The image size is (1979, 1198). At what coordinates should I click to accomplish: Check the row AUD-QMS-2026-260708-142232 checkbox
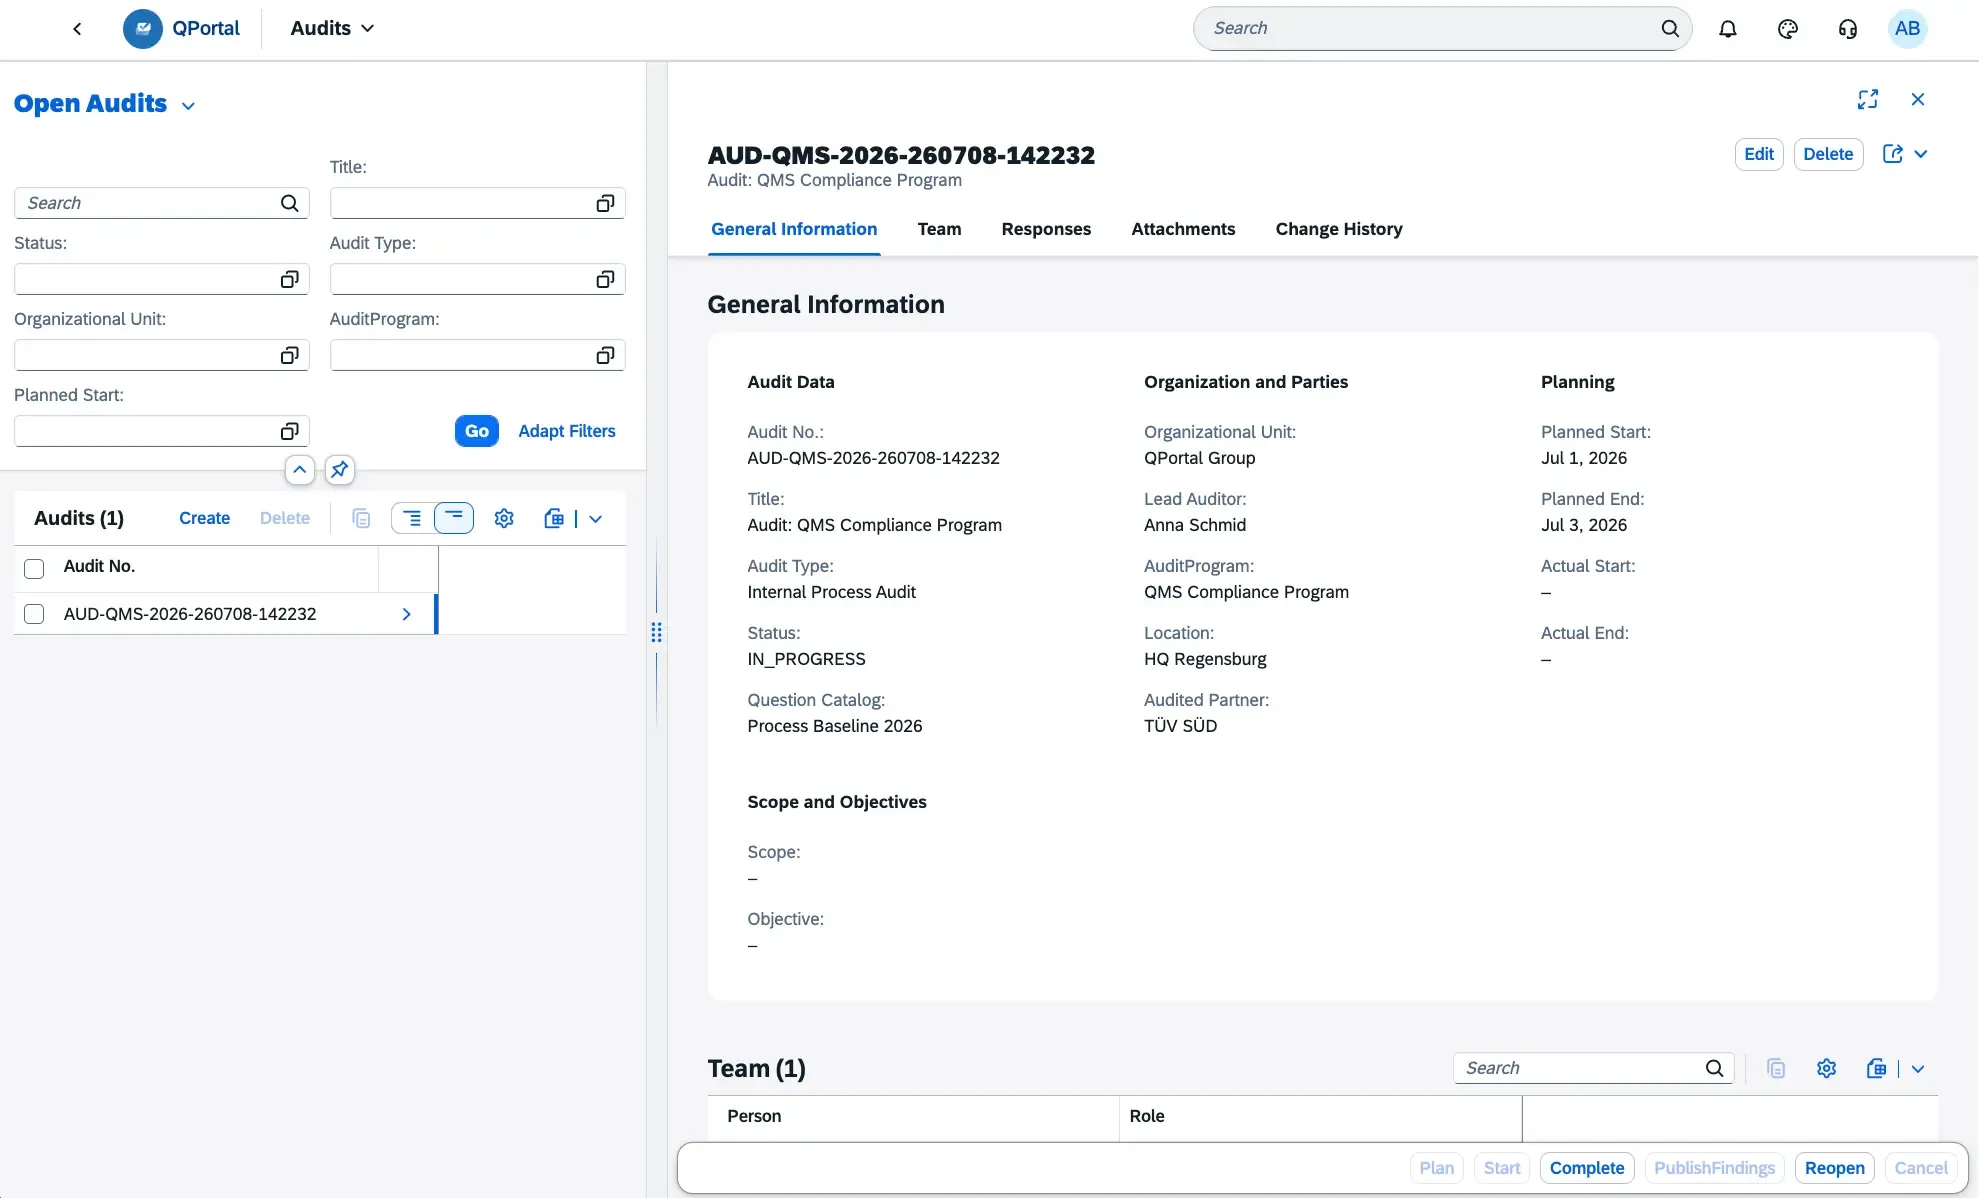point(34,614)
